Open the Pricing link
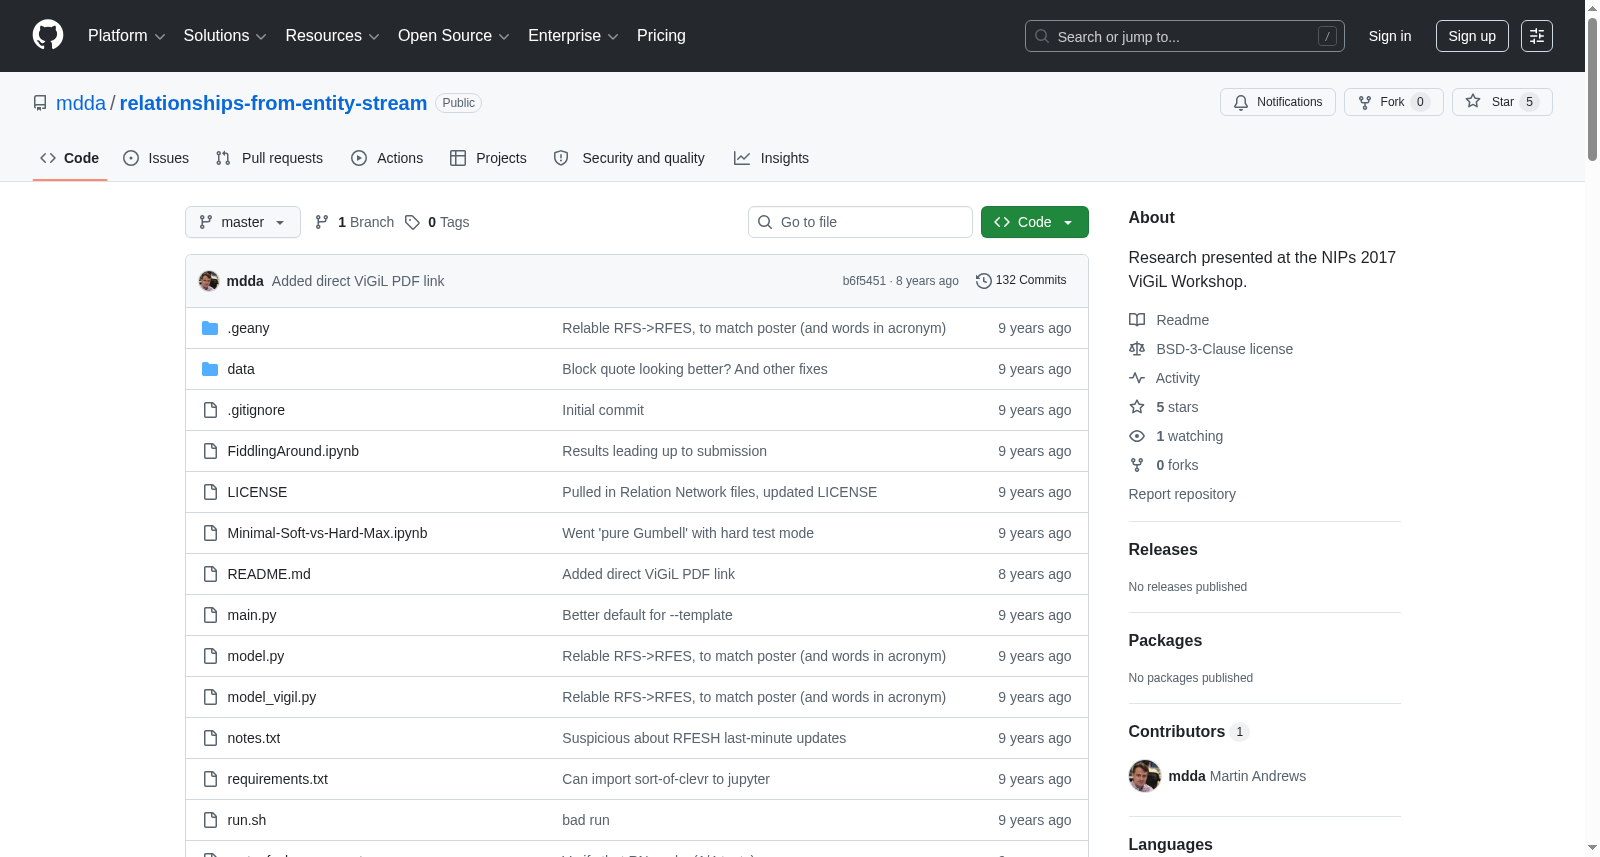This screenshot has width=1600, height=857. pyautogui.click(x=661, y=36)
